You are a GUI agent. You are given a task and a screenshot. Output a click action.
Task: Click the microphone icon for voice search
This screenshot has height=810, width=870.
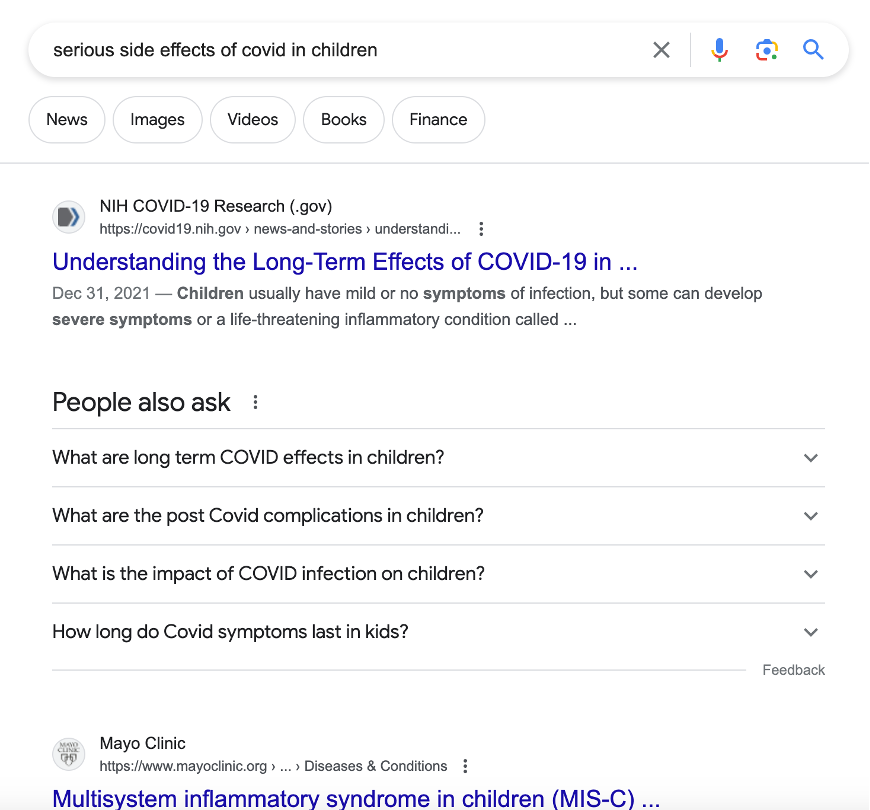click(x=719, y=49)
